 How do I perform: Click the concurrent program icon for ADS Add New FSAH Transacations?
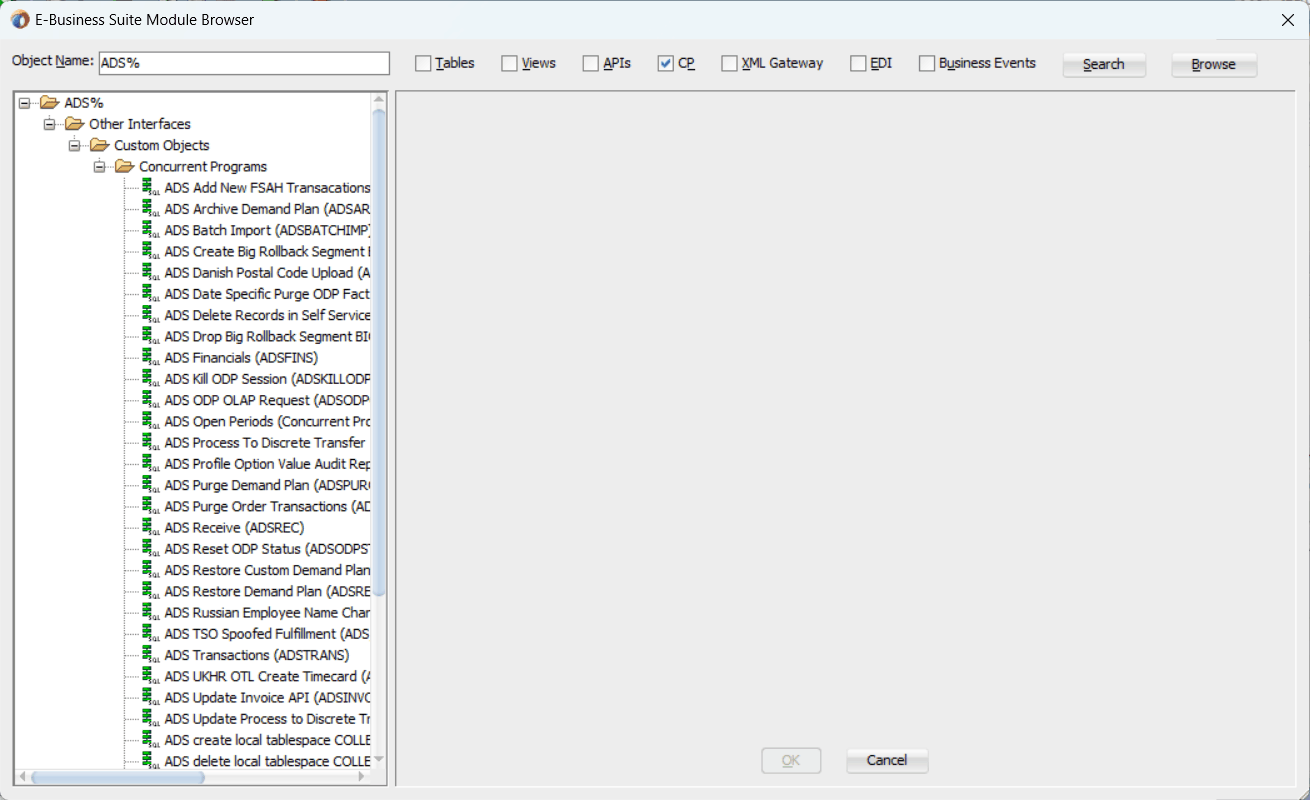[151, 188]
